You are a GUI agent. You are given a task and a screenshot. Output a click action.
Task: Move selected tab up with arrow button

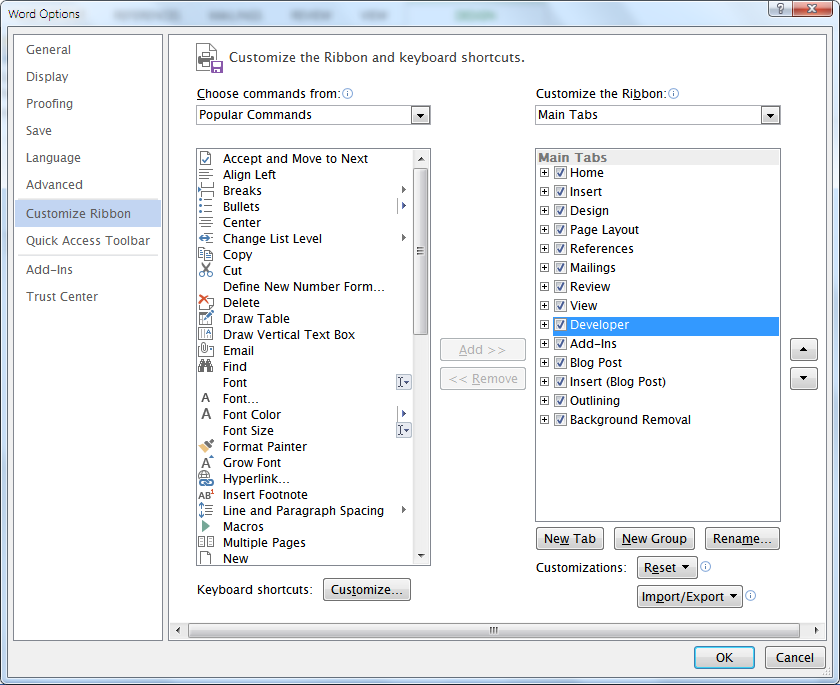(804, 349)
